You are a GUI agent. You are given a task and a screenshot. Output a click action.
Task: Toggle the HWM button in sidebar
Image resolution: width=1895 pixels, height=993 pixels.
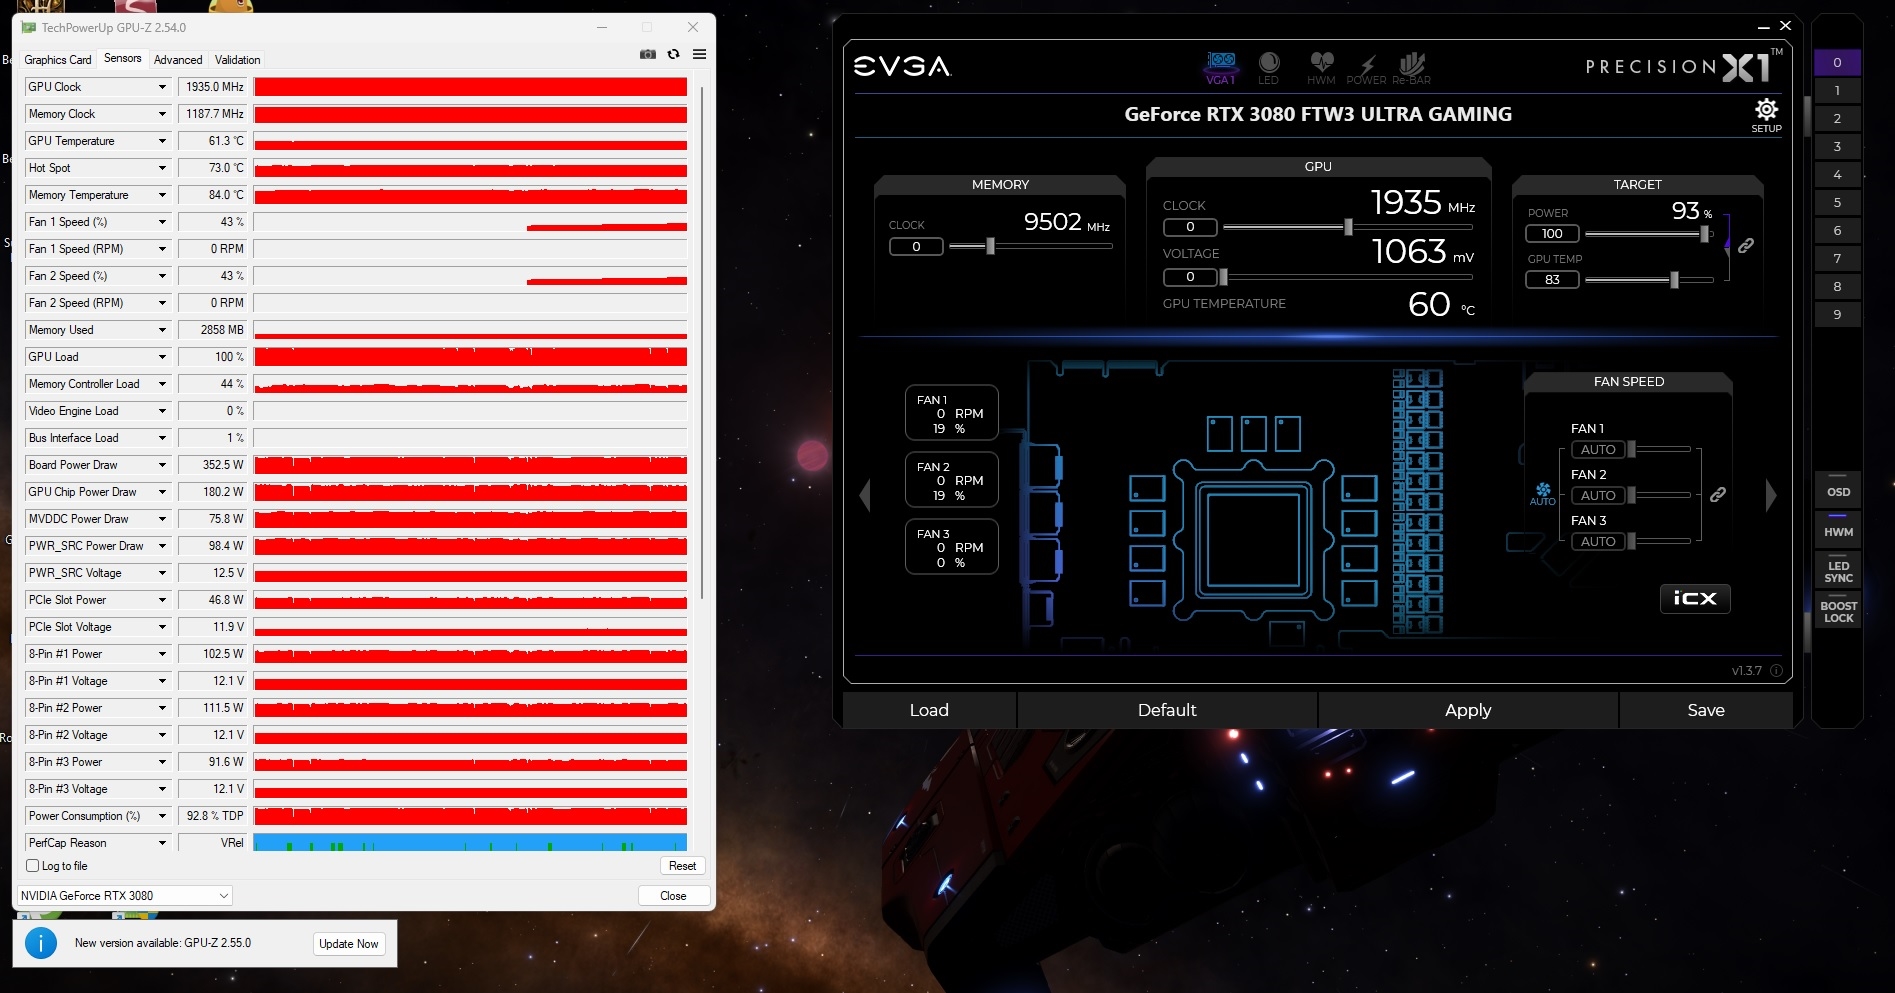click(x=1838, y=530)
